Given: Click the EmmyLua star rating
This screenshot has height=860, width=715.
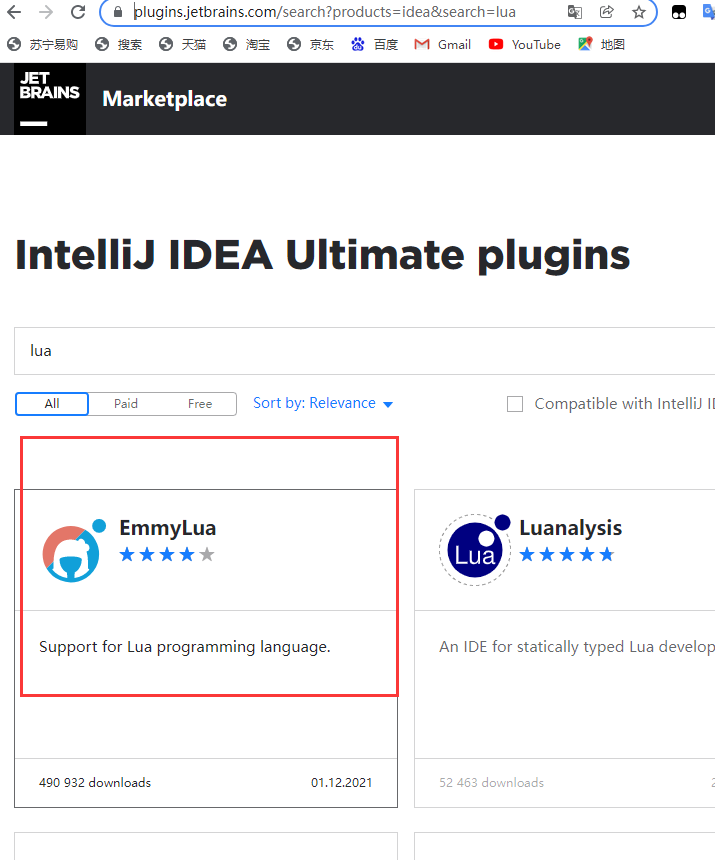Looking at the screenshot, I should coord(167,555).
